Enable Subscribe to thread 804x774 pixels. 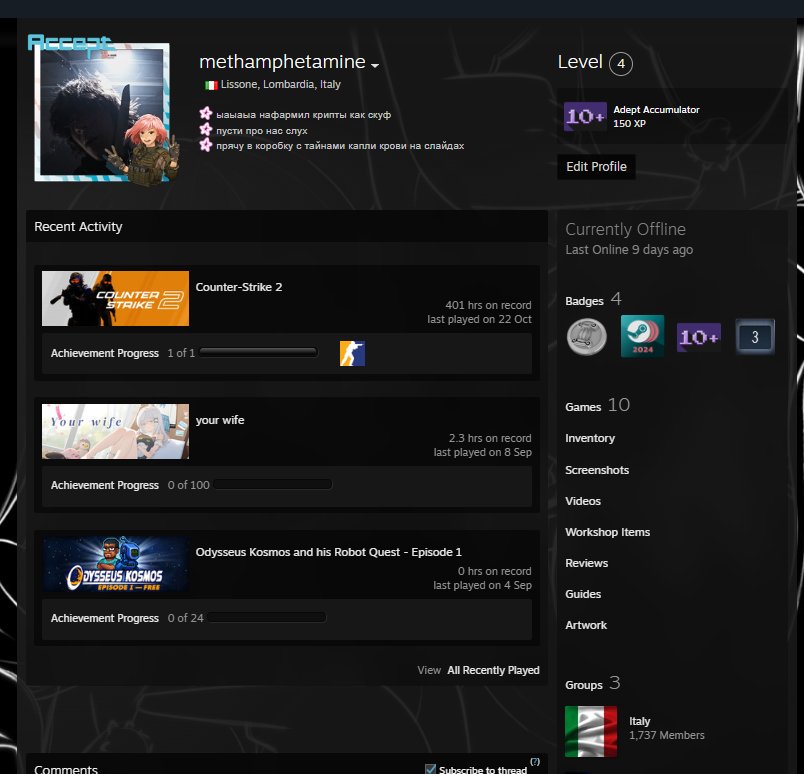431,768
